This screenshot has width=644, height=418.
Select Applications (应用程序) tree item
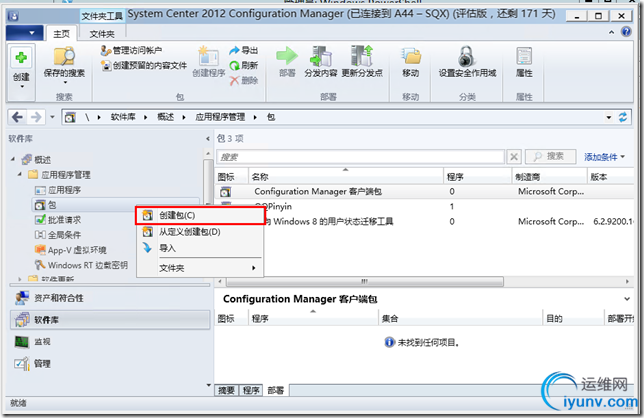58,190
